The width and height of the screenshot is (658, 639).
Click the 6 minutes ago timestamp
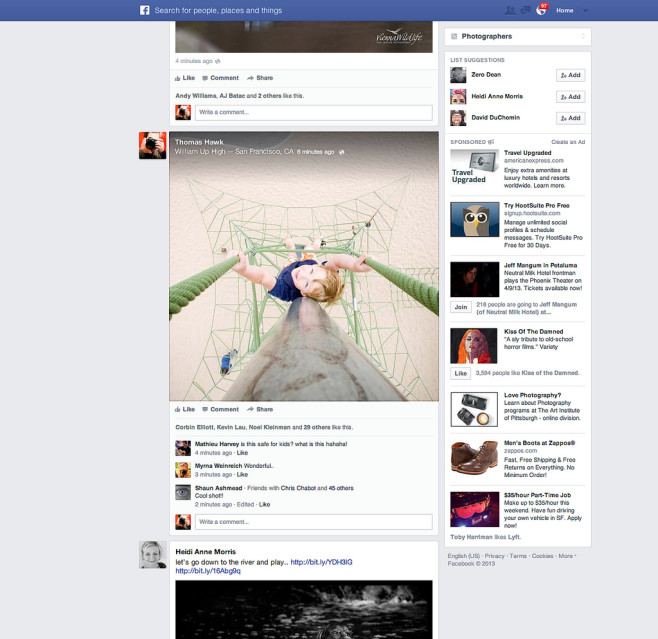(315, 152)
